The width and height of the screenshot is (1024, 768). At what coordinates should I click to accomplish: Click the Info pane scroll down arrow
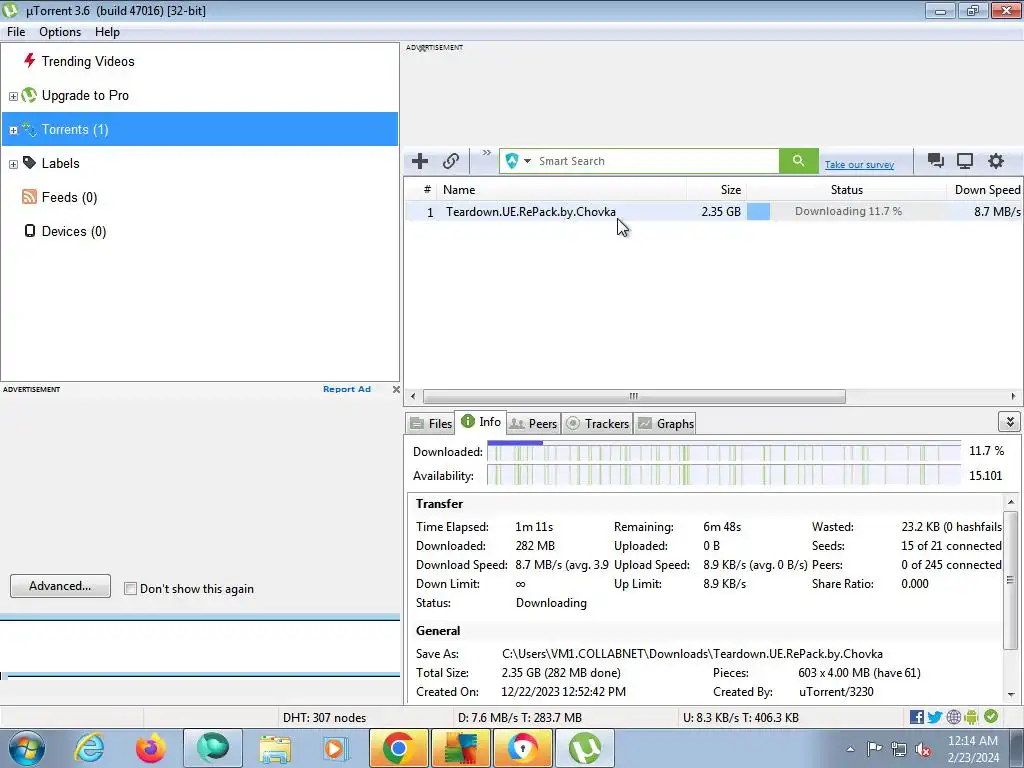(x=1010, y=694)
